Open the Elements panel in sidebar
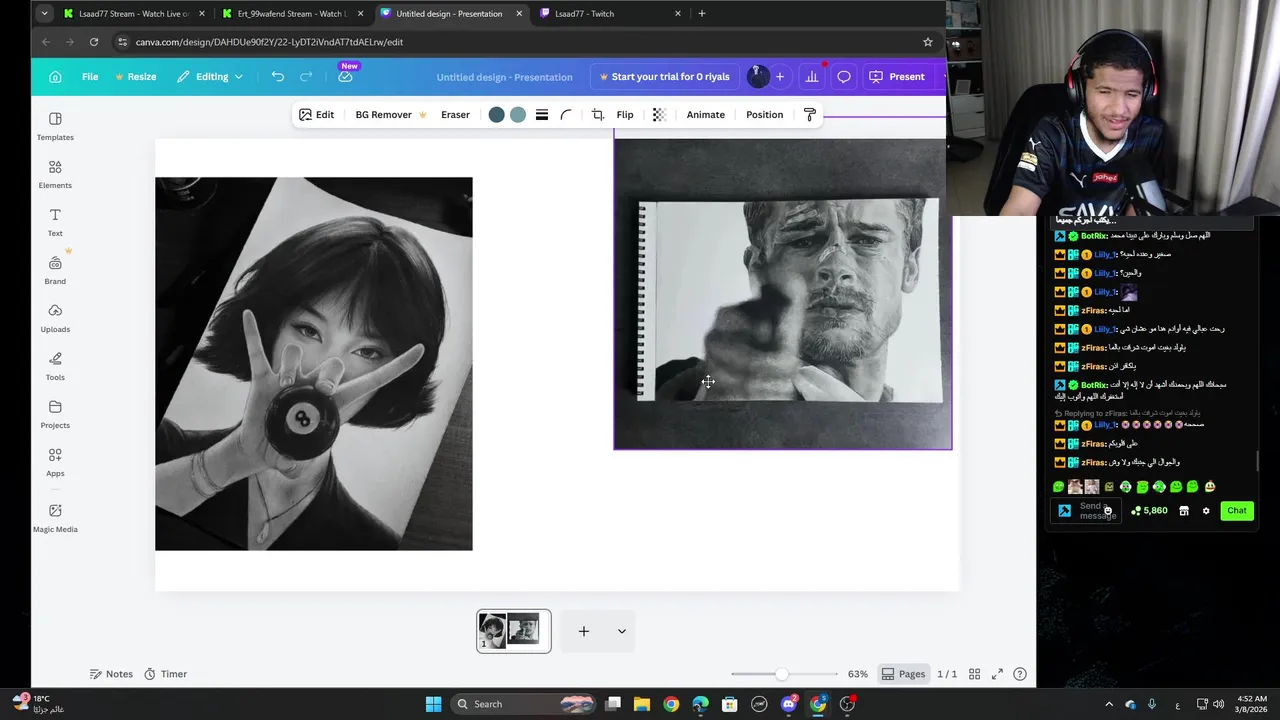 coord(55,174)
